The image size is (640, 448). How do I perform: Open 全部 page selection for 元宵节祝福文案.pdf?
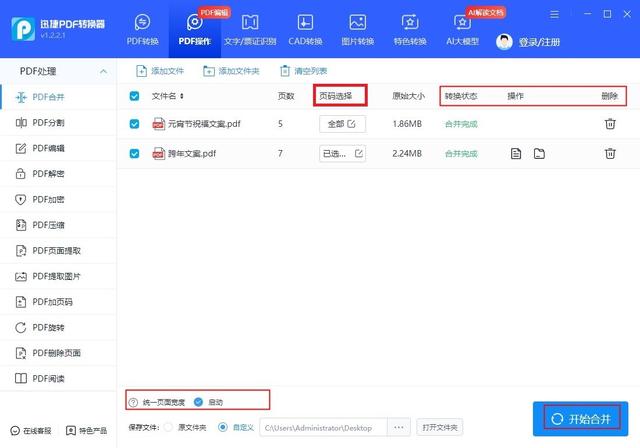342,124
